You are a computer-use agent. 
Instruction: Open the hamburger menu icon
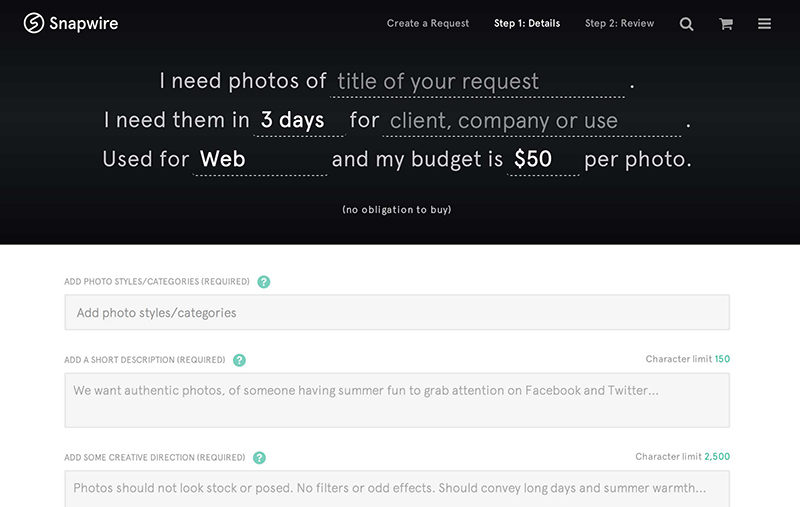tap(764, 23)
